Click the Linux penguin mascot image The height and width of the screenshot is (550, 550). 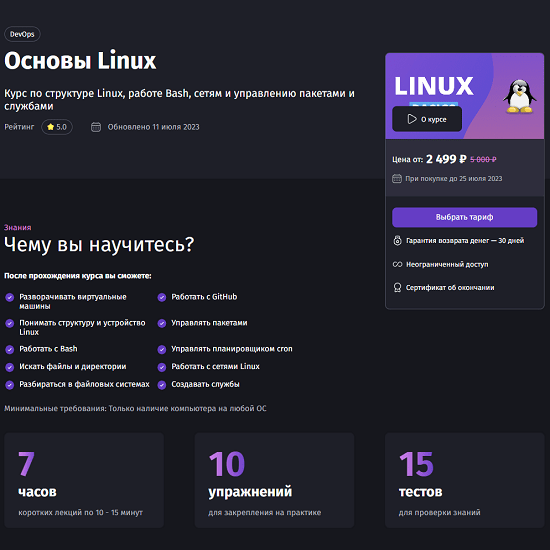[519, 96]
